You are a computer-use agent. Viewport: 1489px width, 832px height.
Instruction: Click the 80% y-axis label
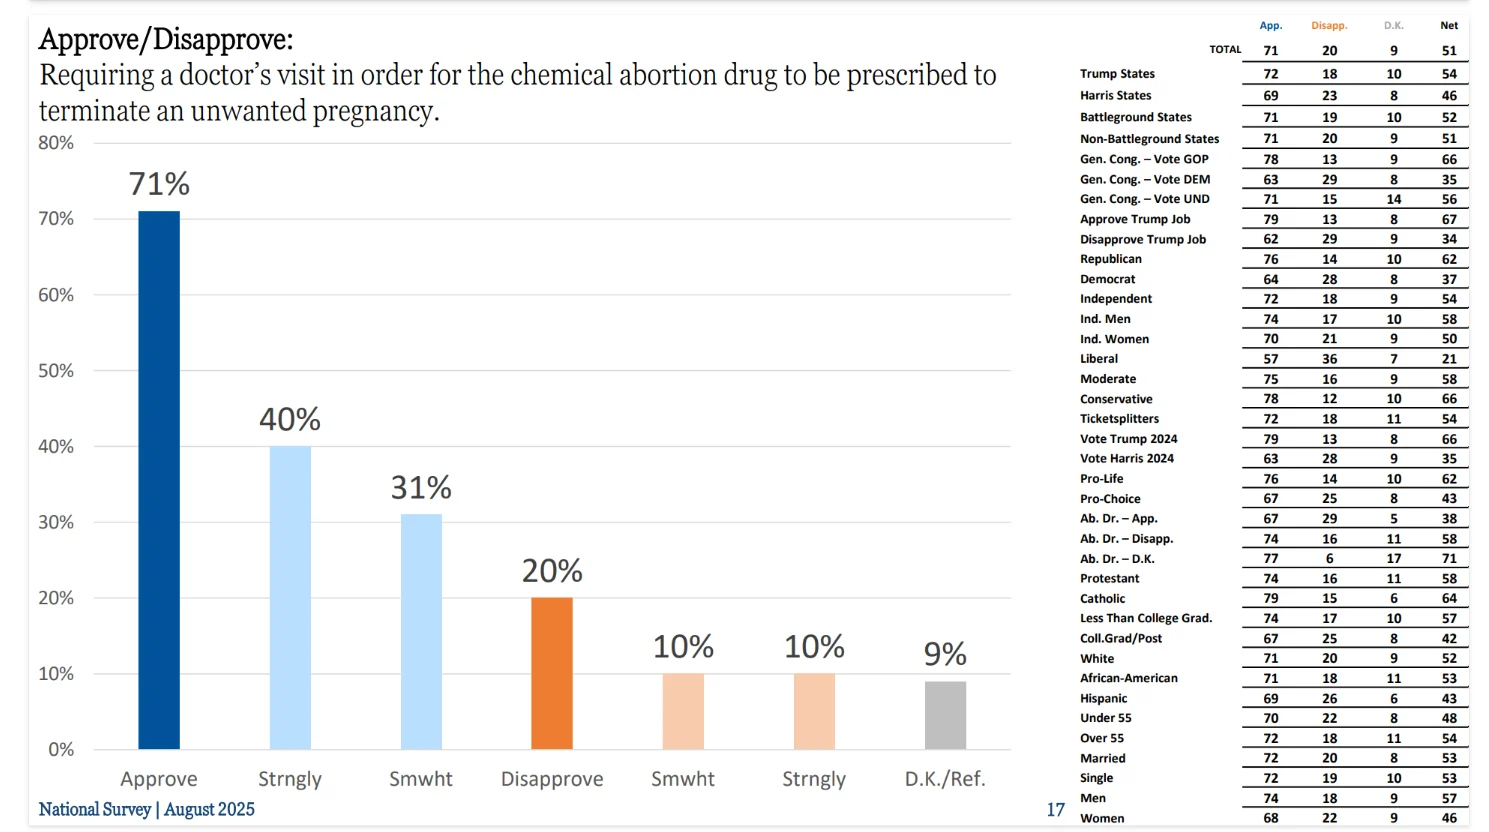point(56,143)
